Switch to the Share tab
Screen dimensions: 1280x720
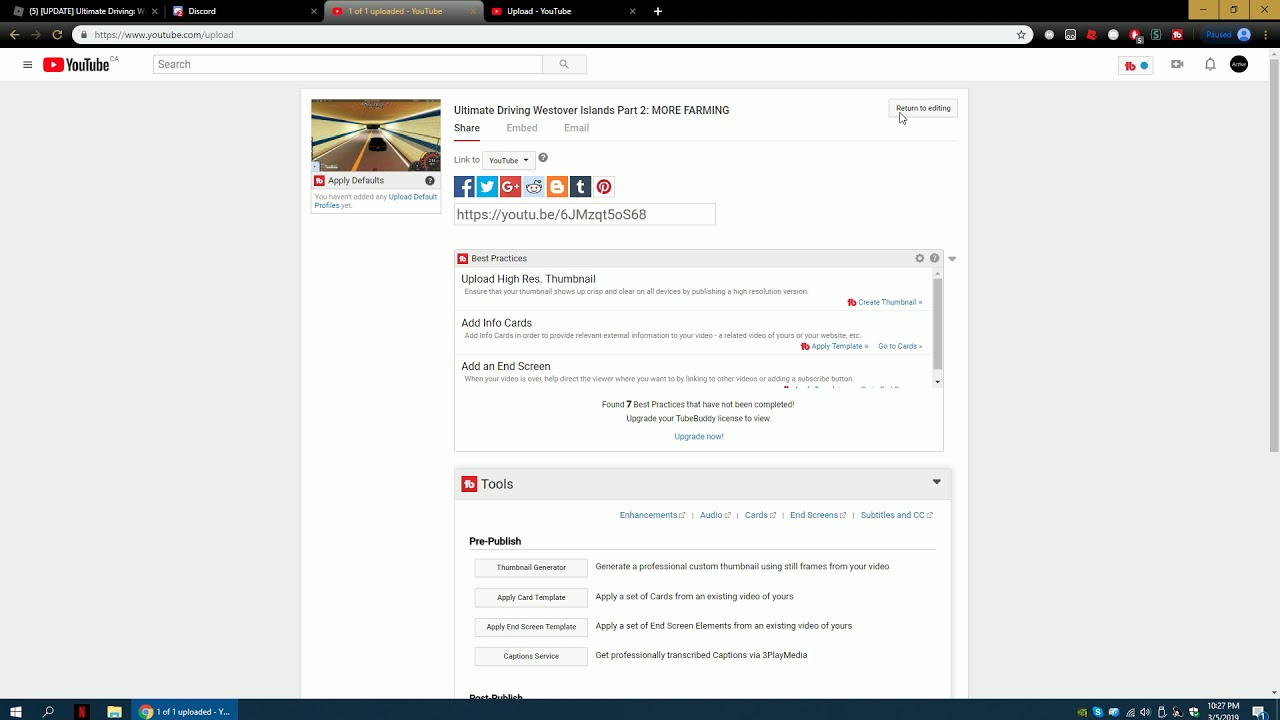(467, 128)
